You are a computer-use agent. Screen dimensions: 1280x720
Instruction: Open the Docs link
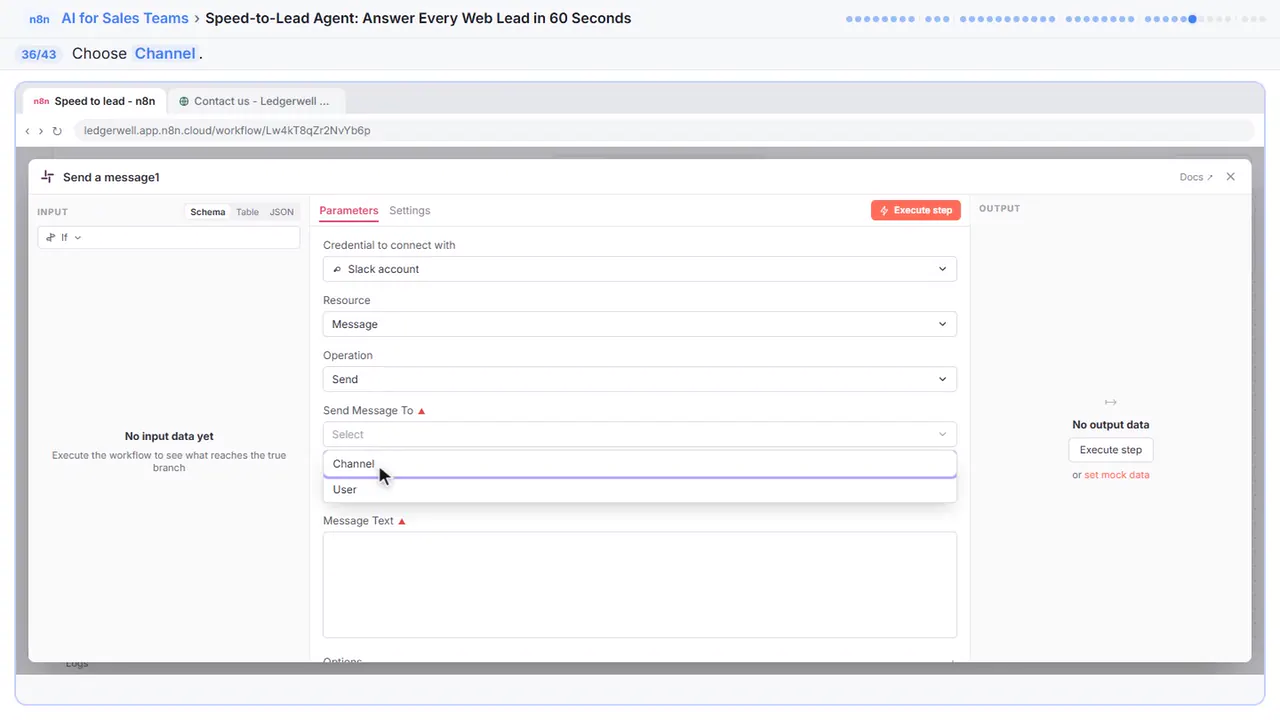[x=1196, y=177]
